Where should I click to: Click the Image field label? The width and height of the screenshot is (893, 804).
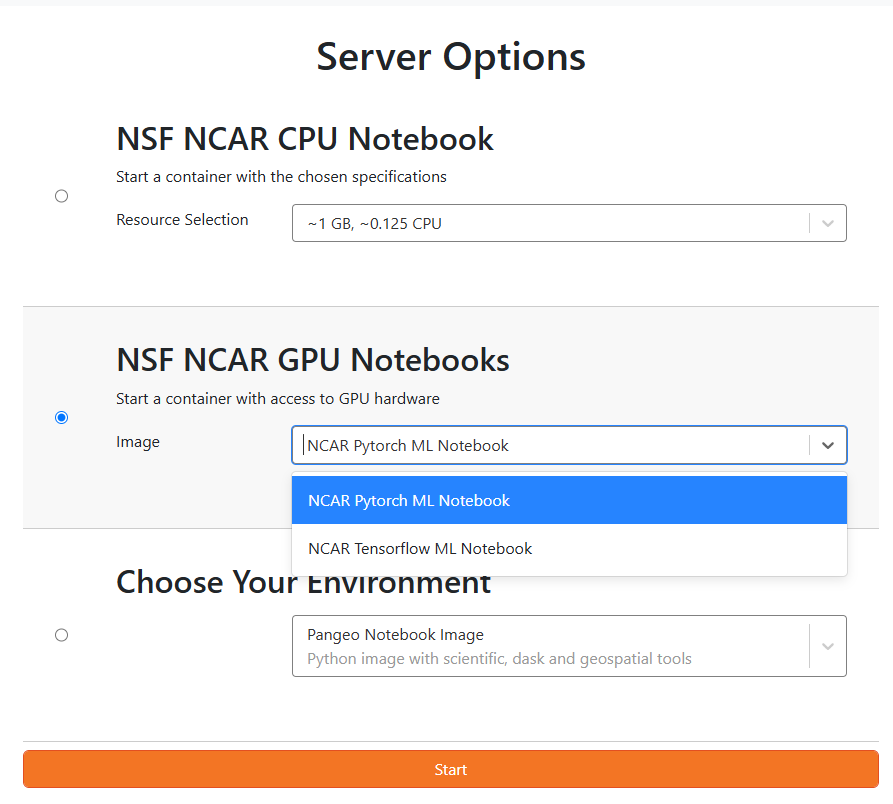pyautogui.click(x=138, y=442)
